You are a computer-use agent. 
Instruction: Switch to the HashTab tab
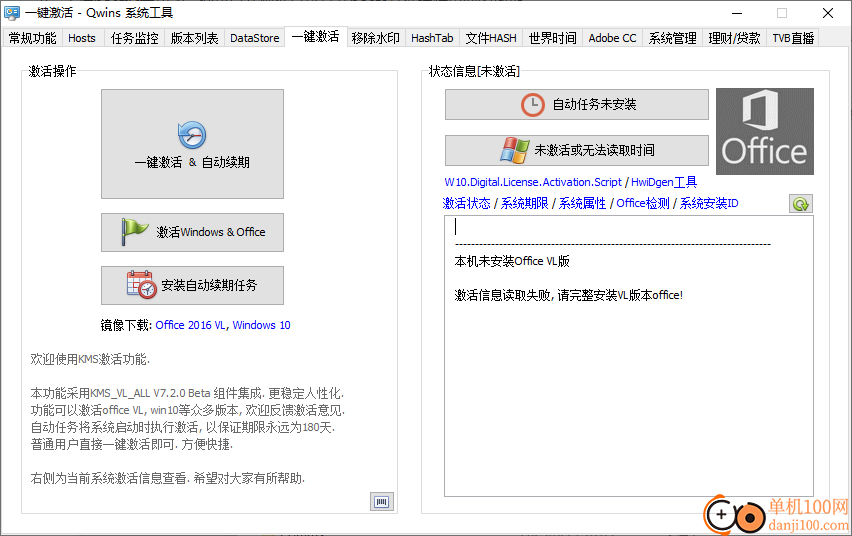click(432, 38)
